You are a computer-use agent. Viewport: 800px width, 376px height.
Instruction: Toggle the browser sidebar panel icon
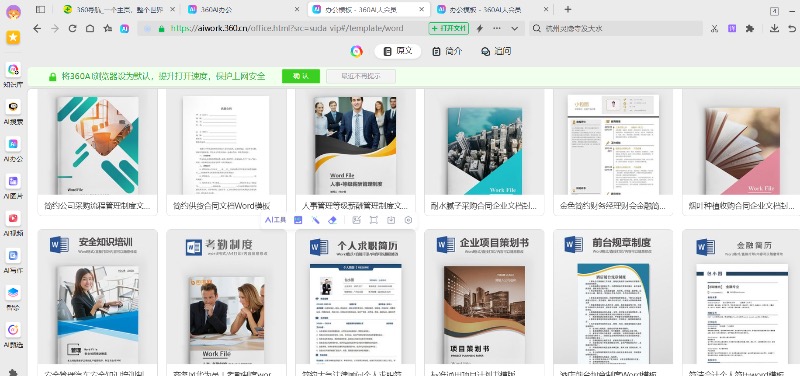pos(41,9)
